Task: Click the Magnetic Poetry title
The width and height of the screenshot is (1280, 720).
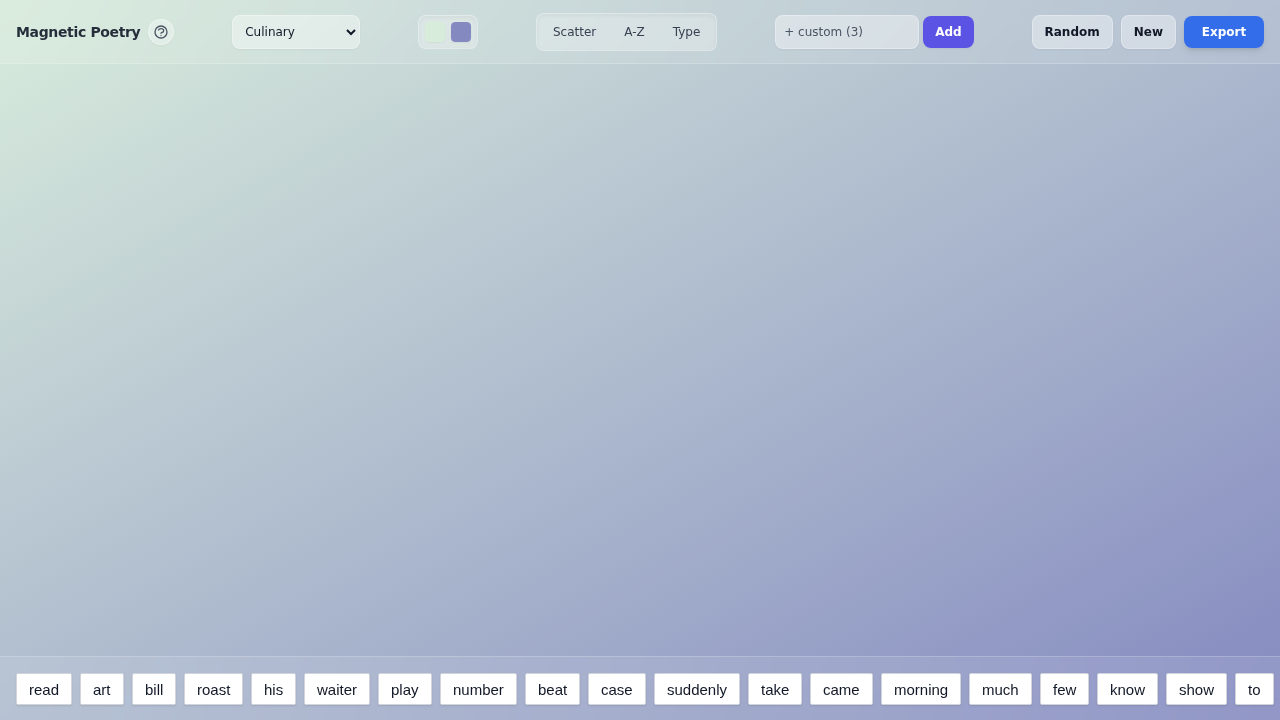Action: [x=78, y=32]
